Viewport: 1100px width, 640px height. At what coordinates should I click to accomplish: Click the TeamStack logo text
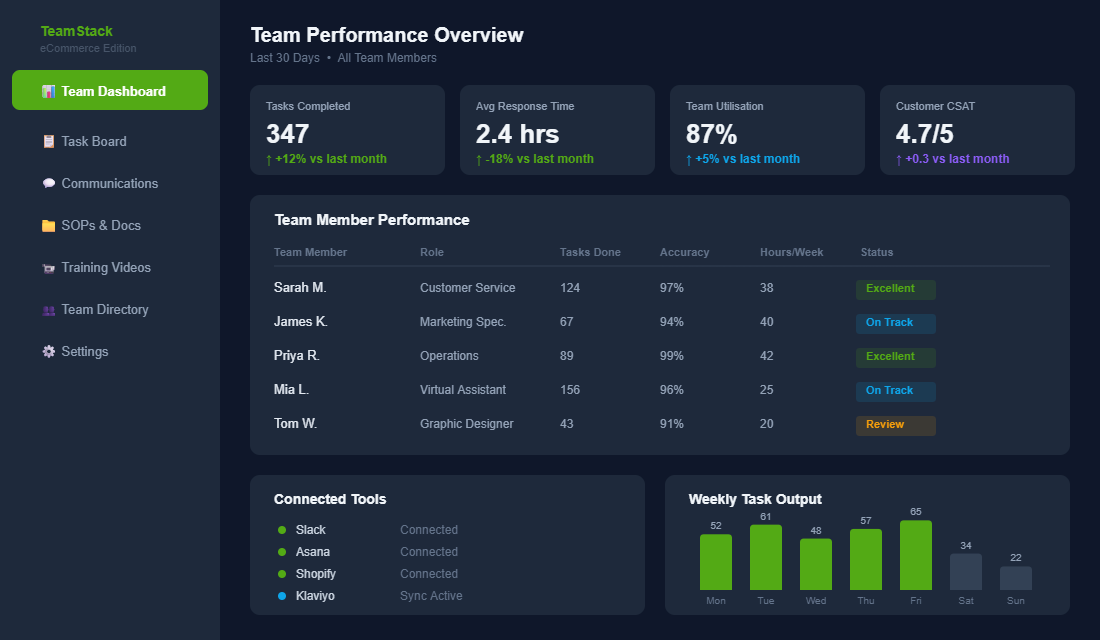(75, 30)
